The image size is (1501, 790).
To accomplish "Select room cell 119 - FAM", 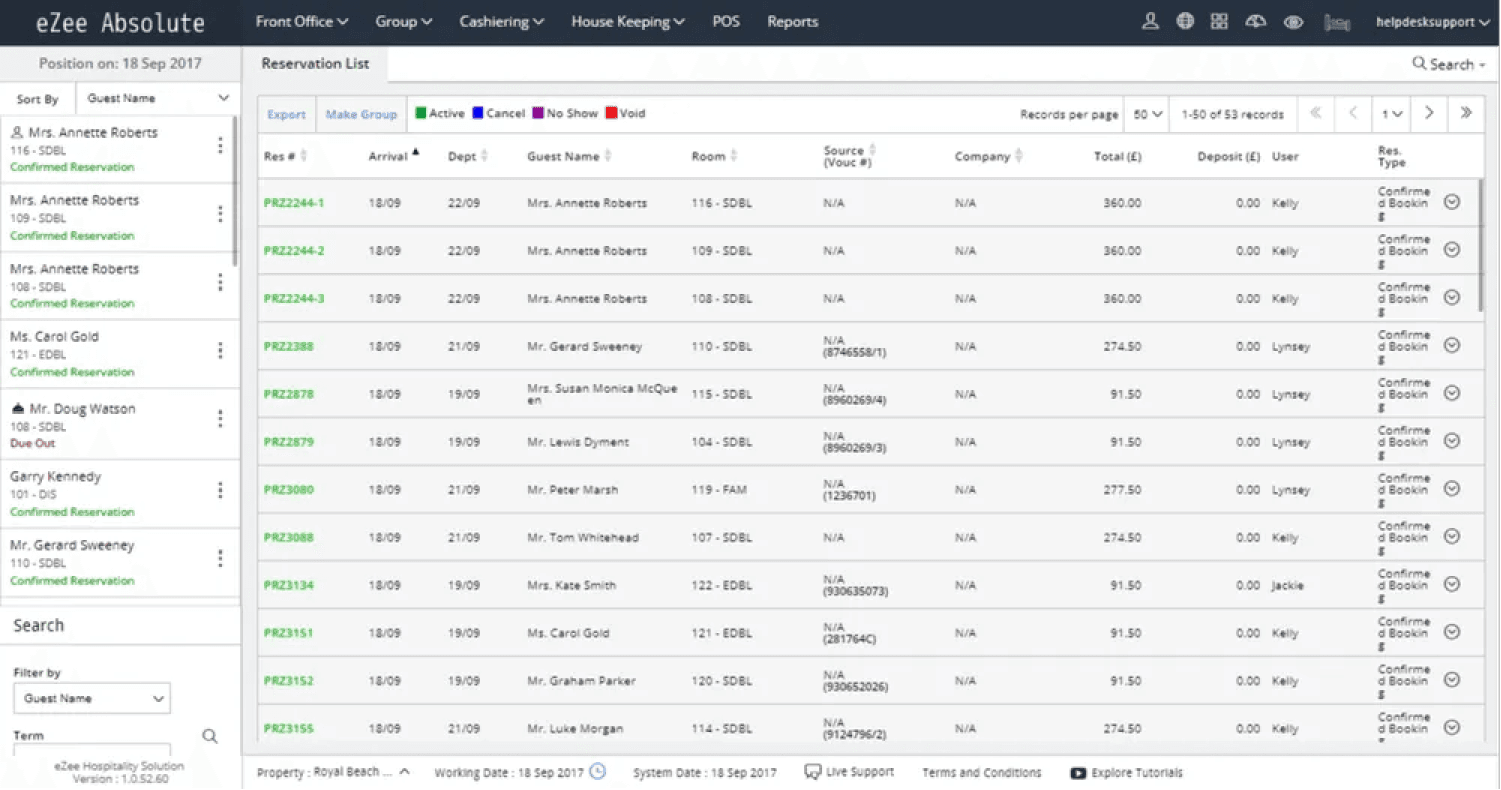I will point(719,490).
